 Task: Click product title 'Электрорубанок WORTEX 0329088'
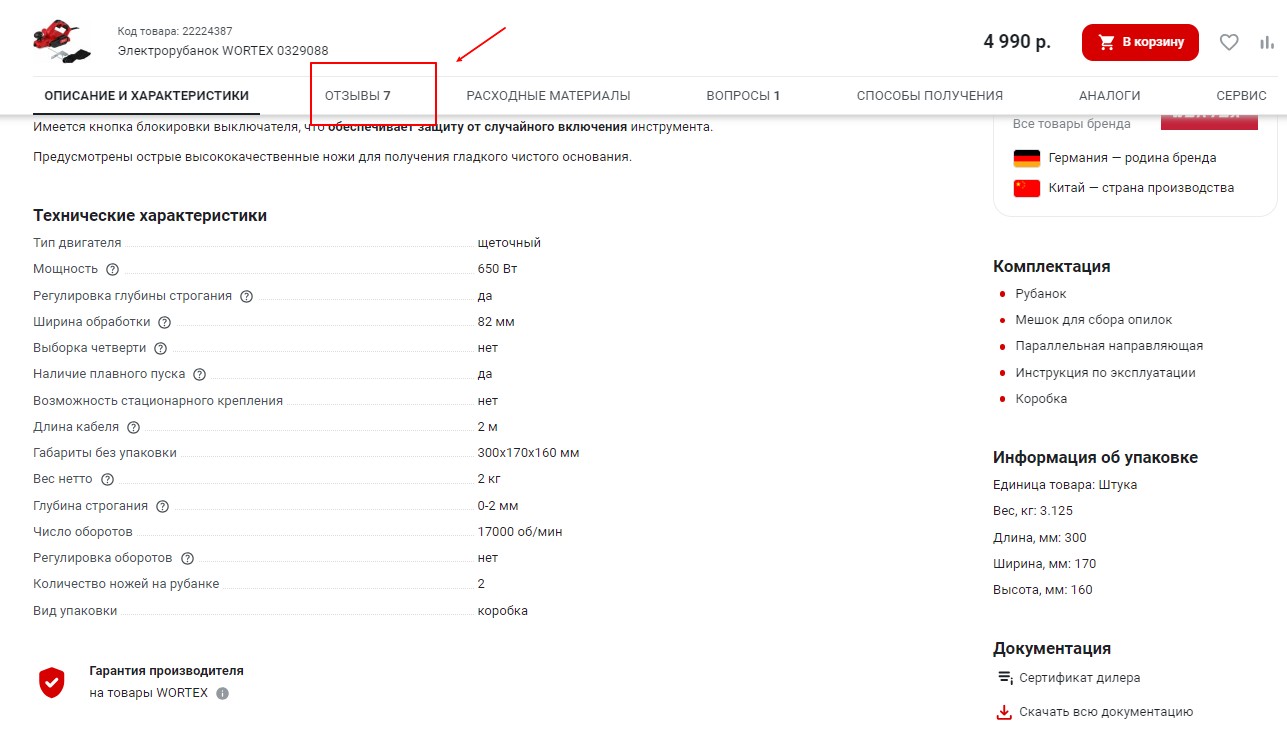click(x=223, y=51)
